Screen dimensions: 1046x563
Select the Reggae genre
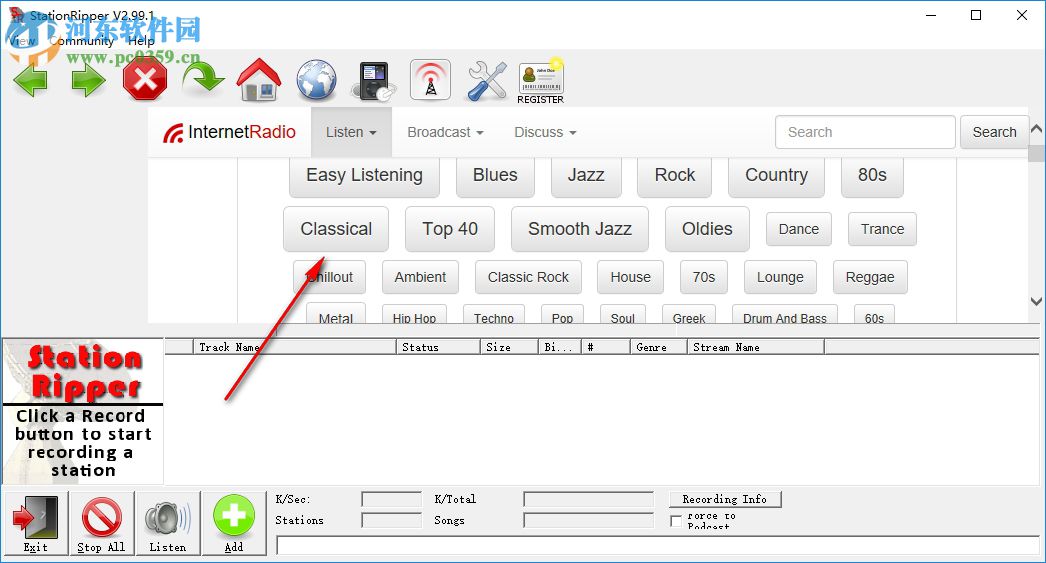[870, 277]
